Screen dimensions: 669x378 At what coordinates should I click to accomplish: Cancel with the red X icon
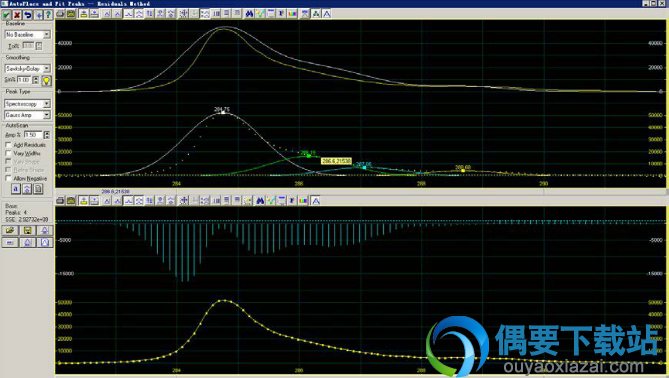pos(17,15)
